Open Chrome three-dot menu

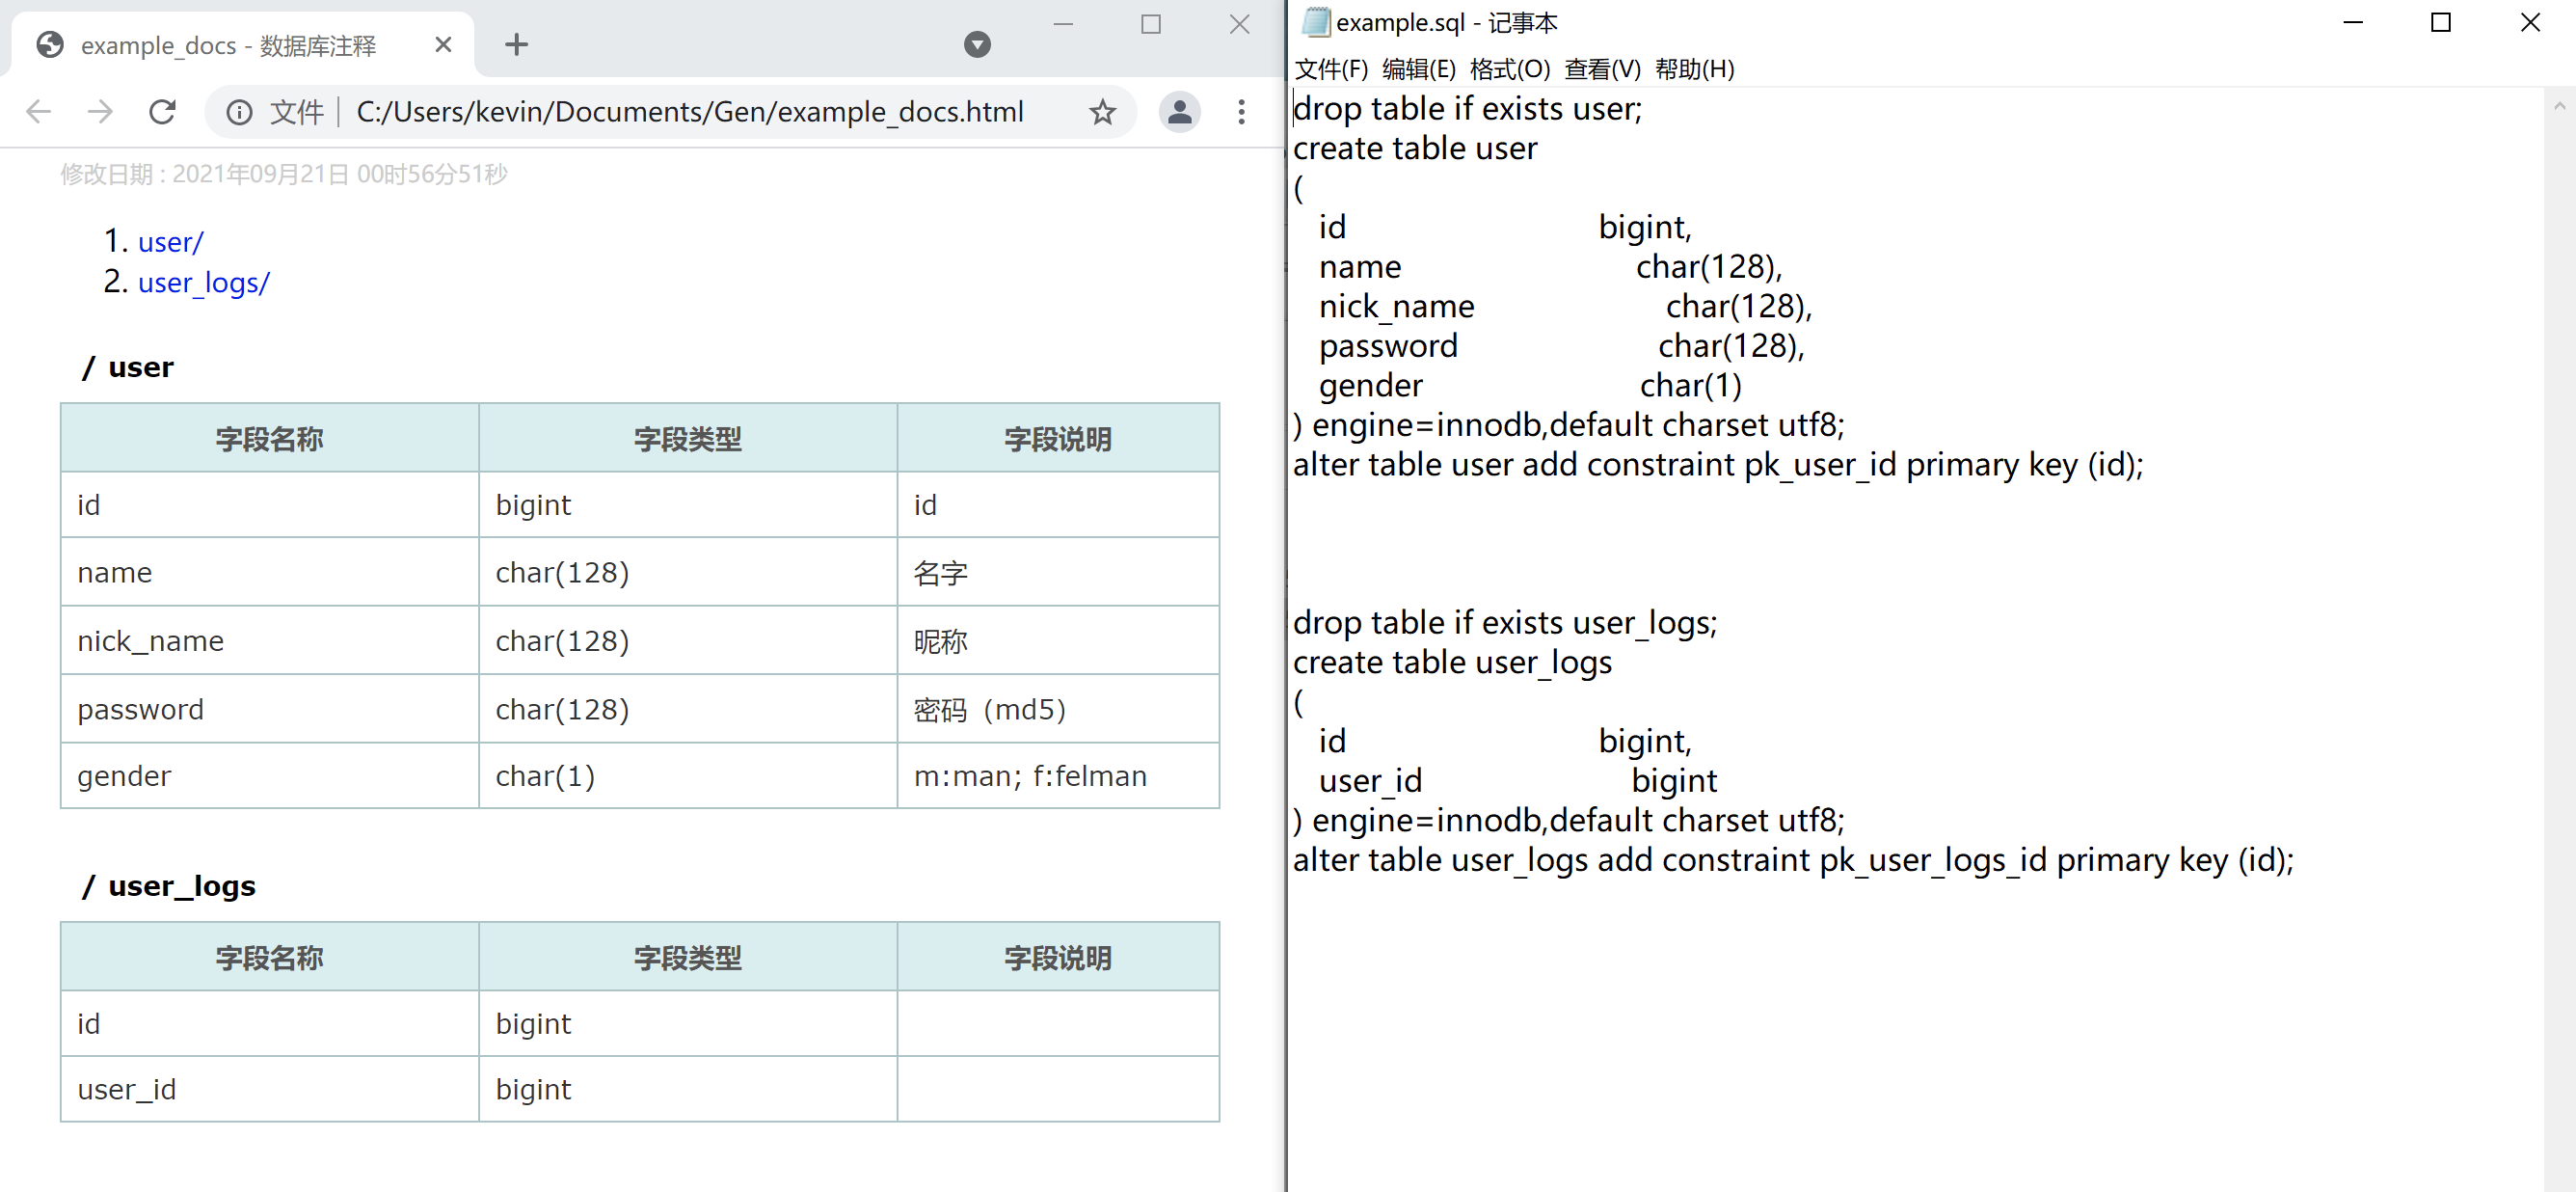point(1241,111)
